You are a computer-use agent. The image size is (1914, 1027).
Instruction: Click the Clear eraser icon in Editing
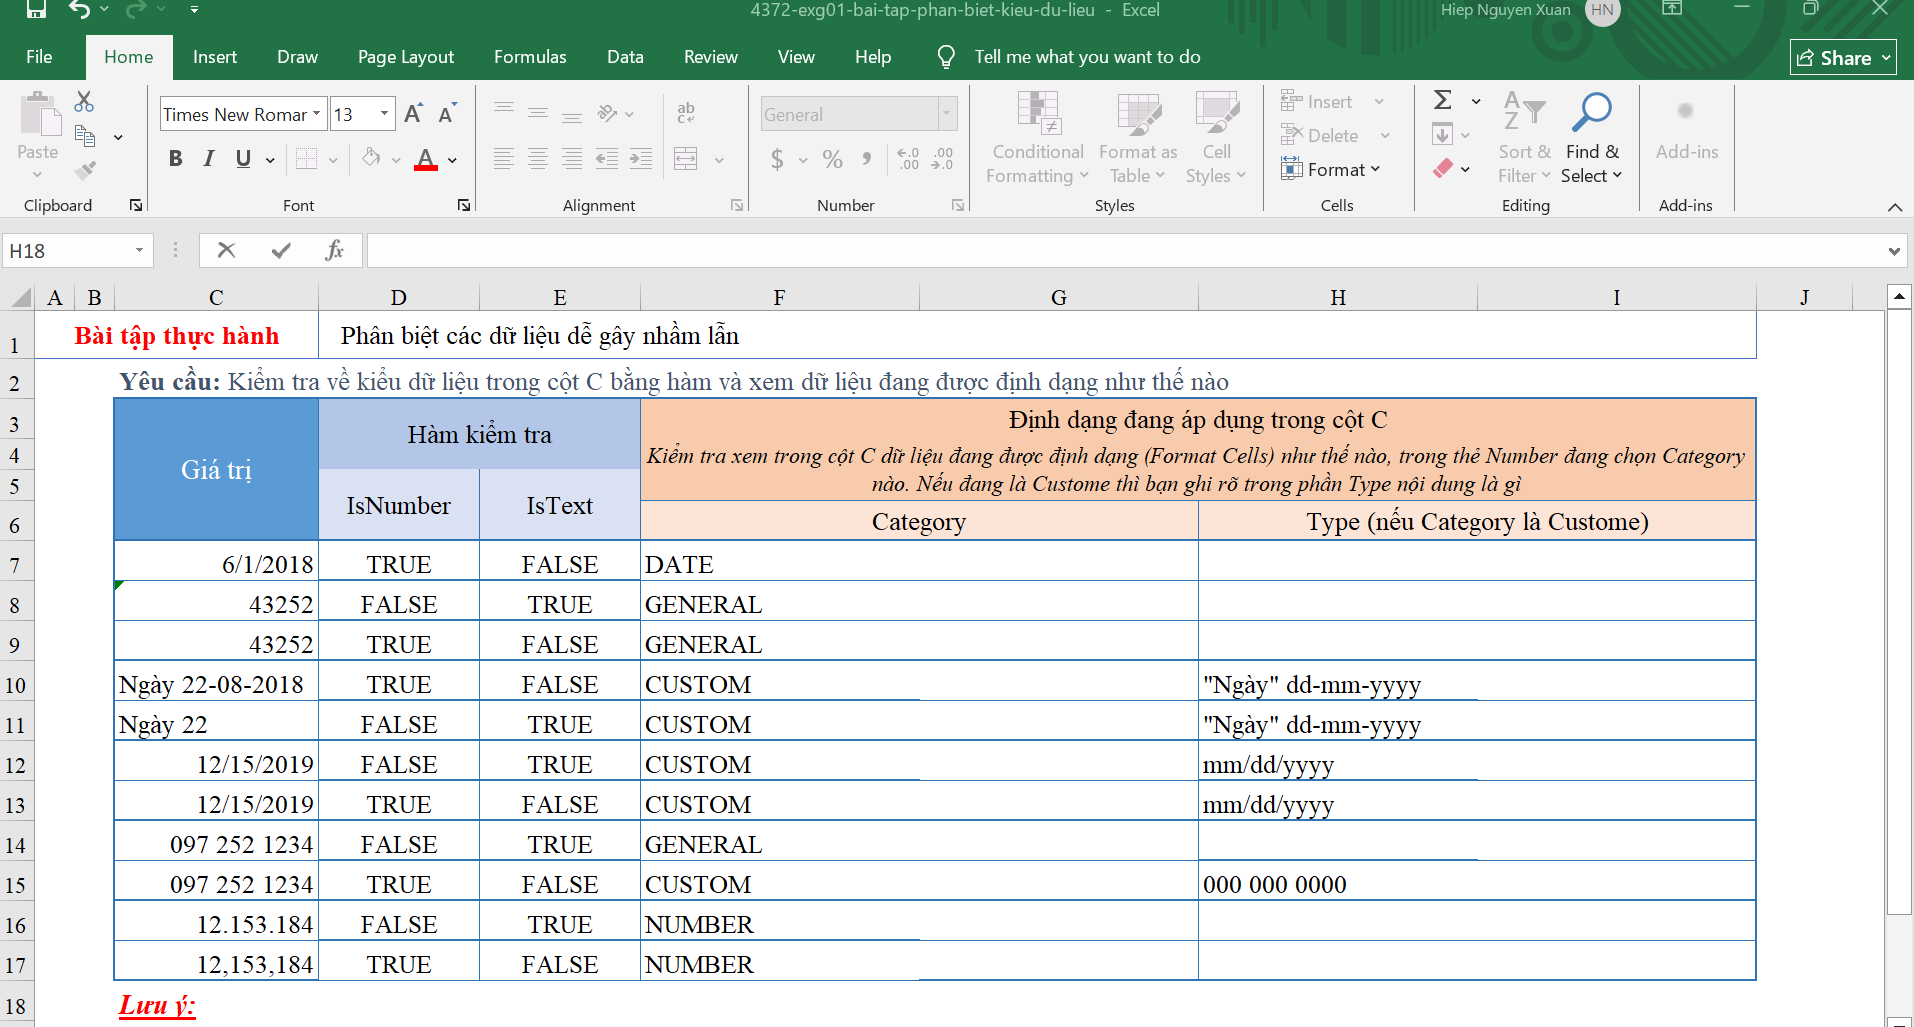point(1443,169)
